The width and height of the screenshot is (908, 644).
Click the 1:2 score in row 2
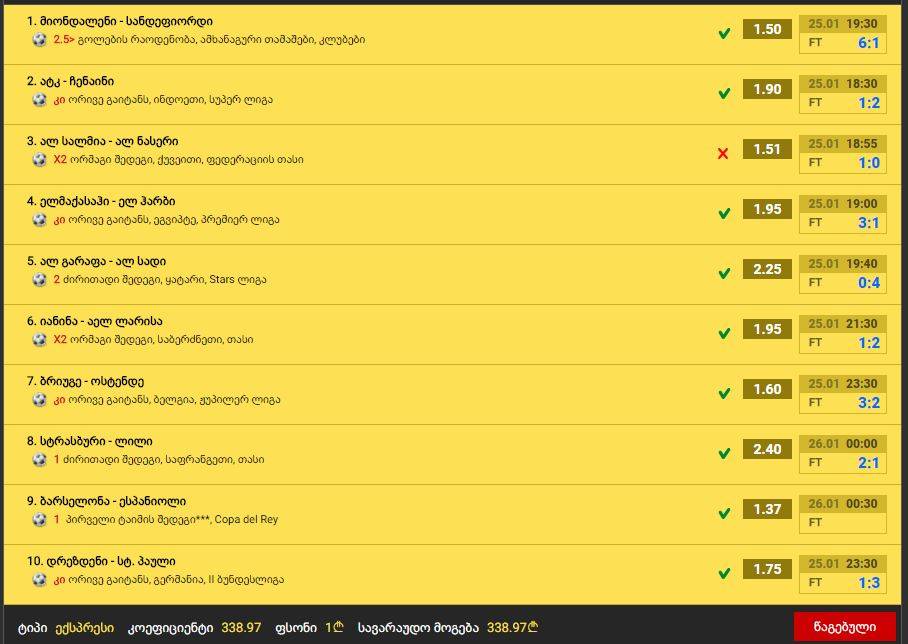coord(869,103)
